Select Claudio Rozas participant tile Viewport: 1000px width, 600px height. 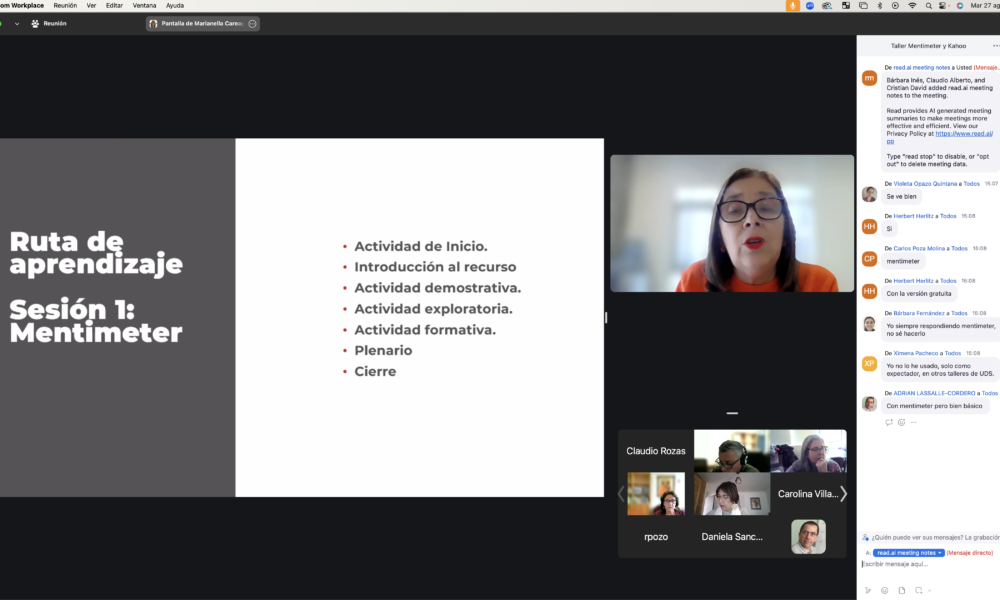pyautogui.click(x=656, y=451)
